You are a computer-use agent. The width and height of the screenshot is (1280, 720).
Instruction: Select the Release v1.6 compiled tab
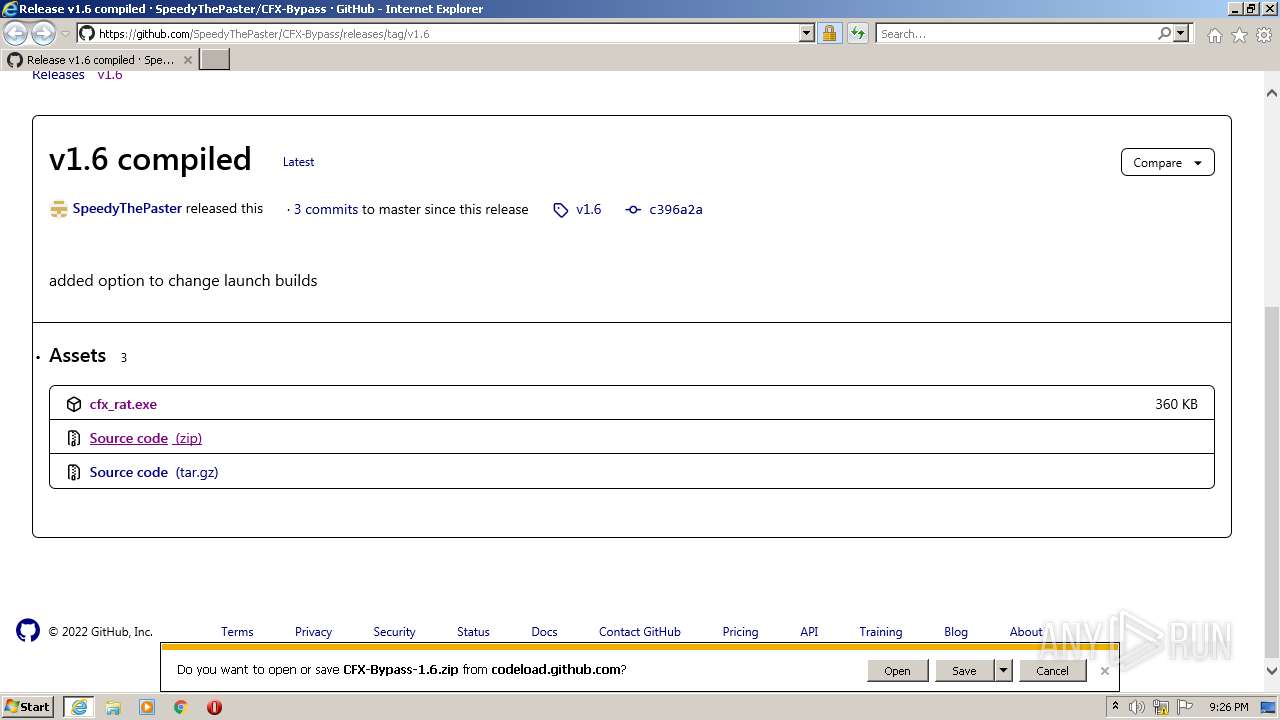99,60
